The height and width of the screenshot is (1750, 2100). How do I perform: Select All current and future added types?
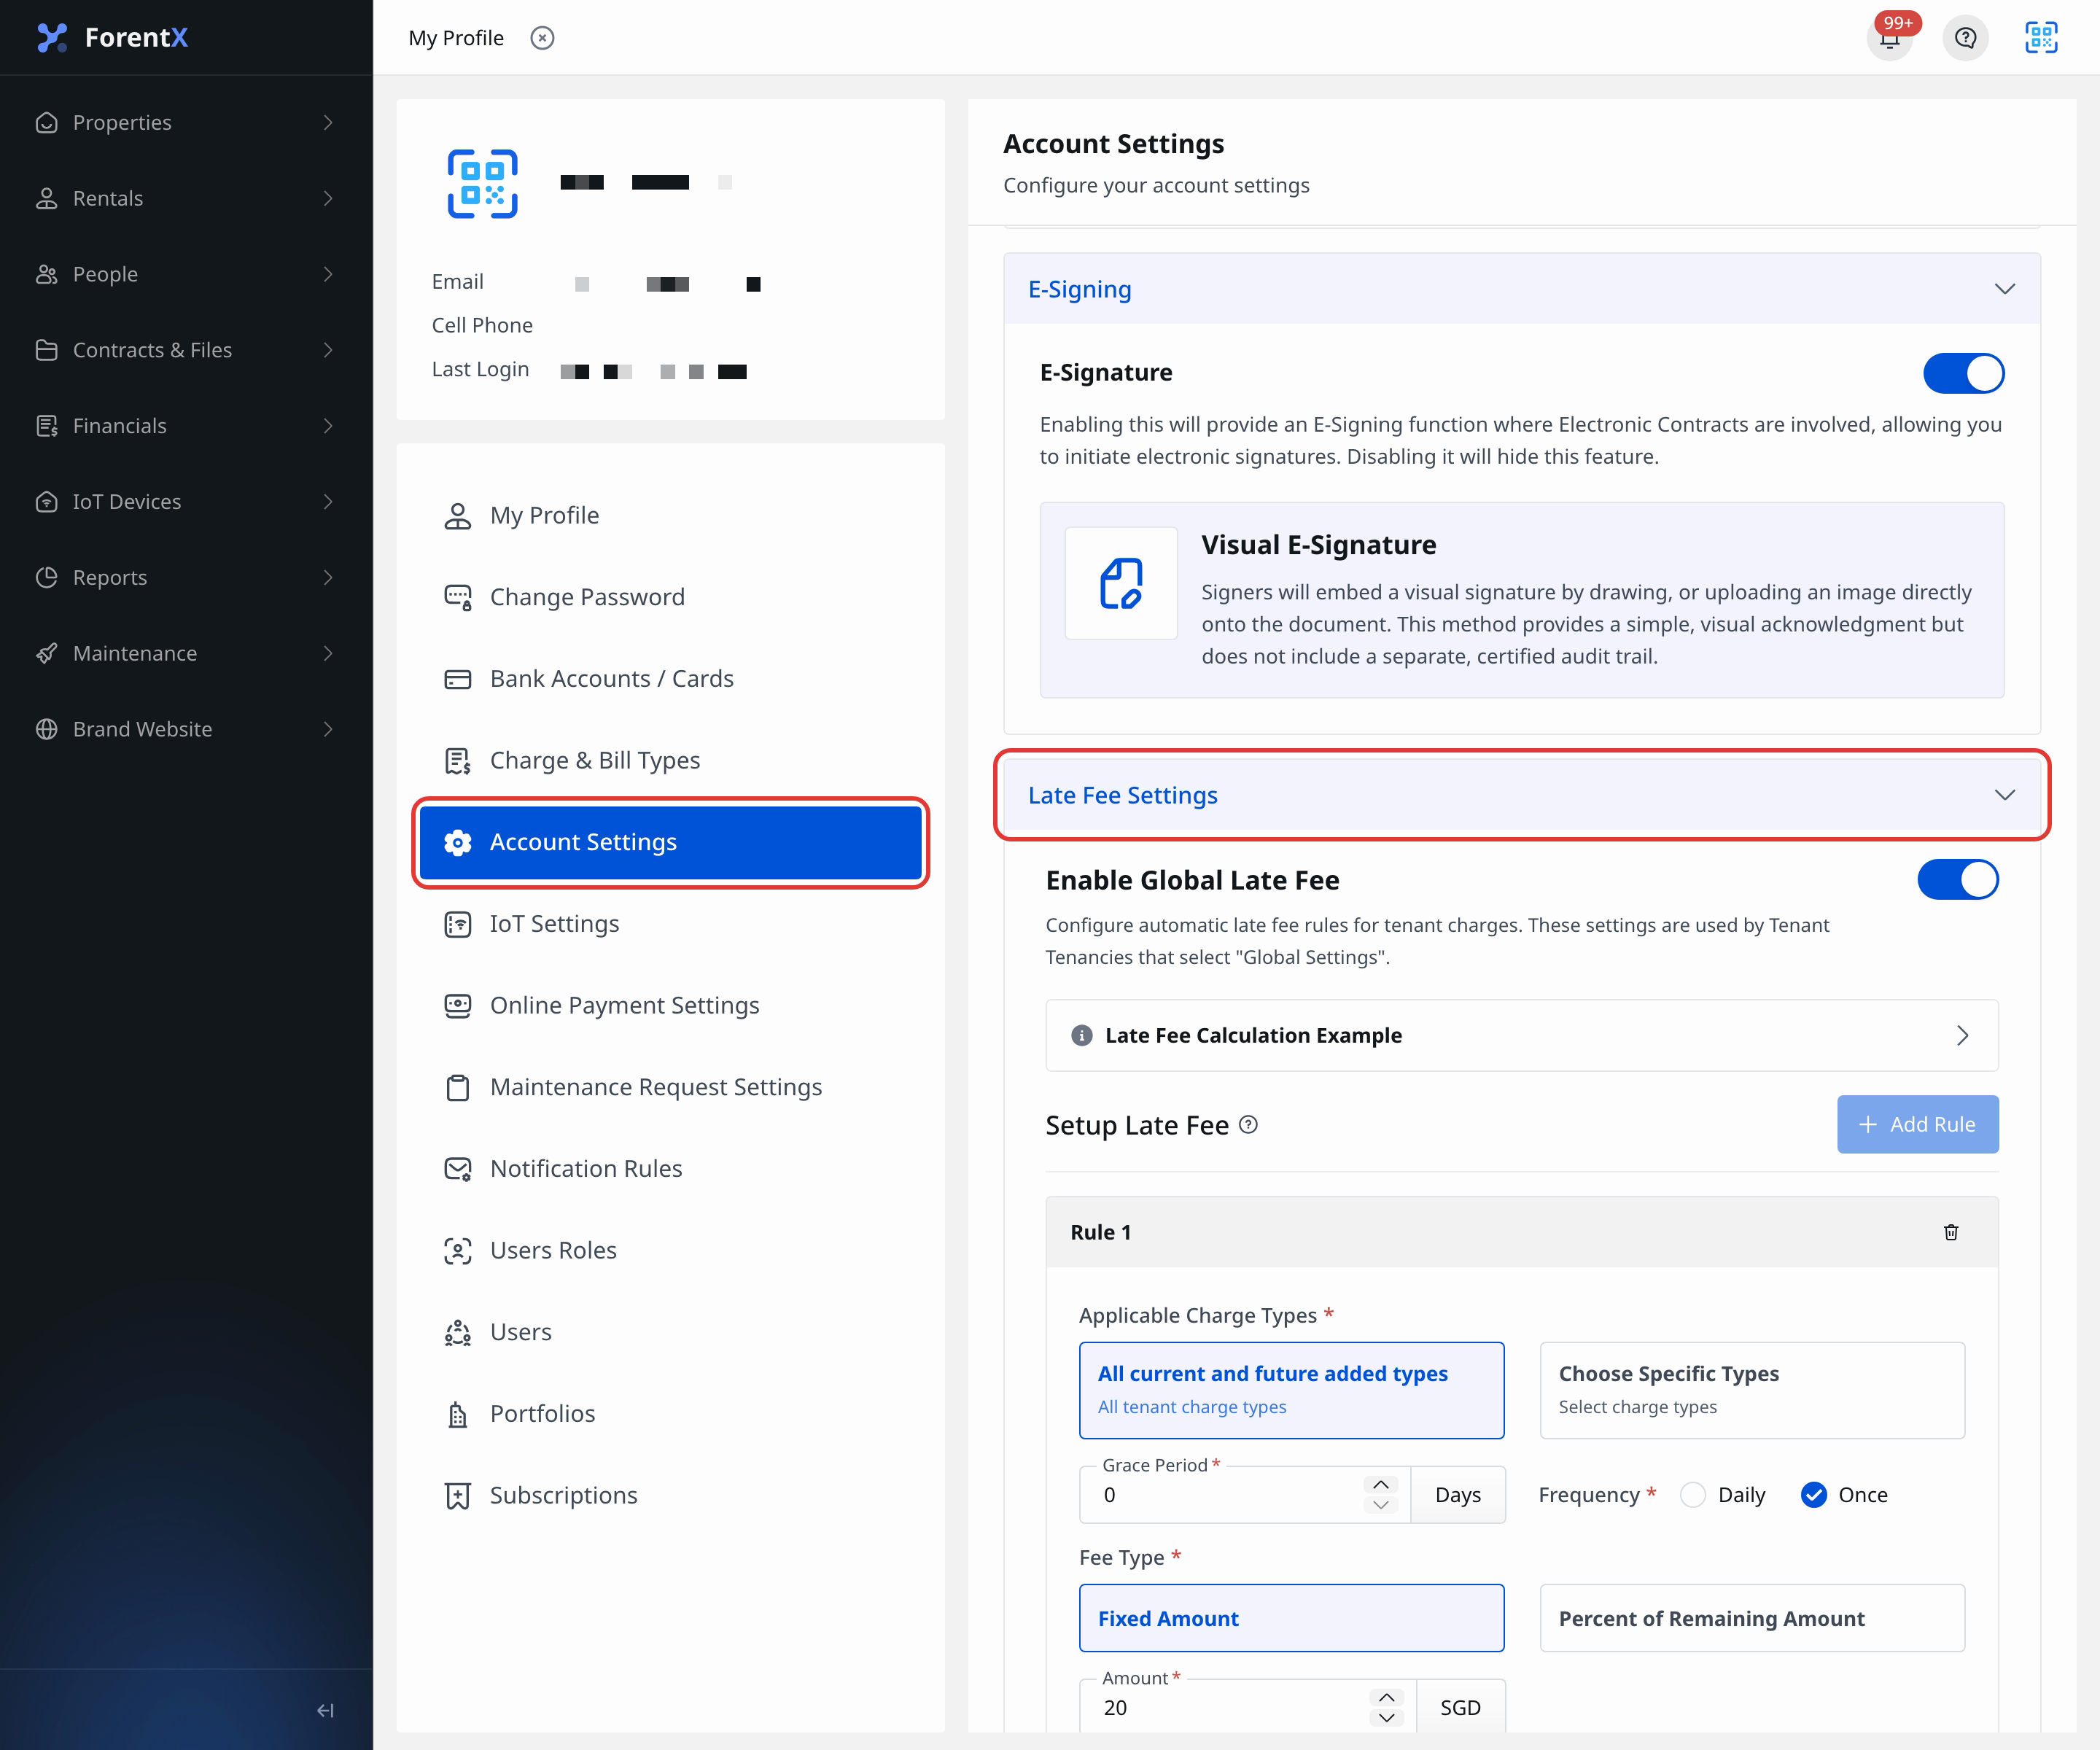coord(1291,1390)
